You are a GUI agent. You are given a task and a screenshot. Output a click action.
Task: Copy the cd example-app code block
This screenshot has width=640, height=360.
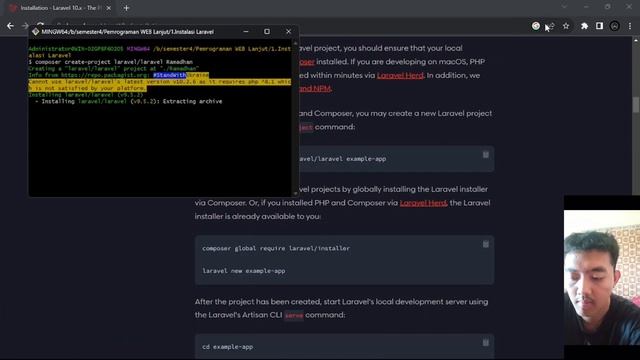click(x=486, y=342)
